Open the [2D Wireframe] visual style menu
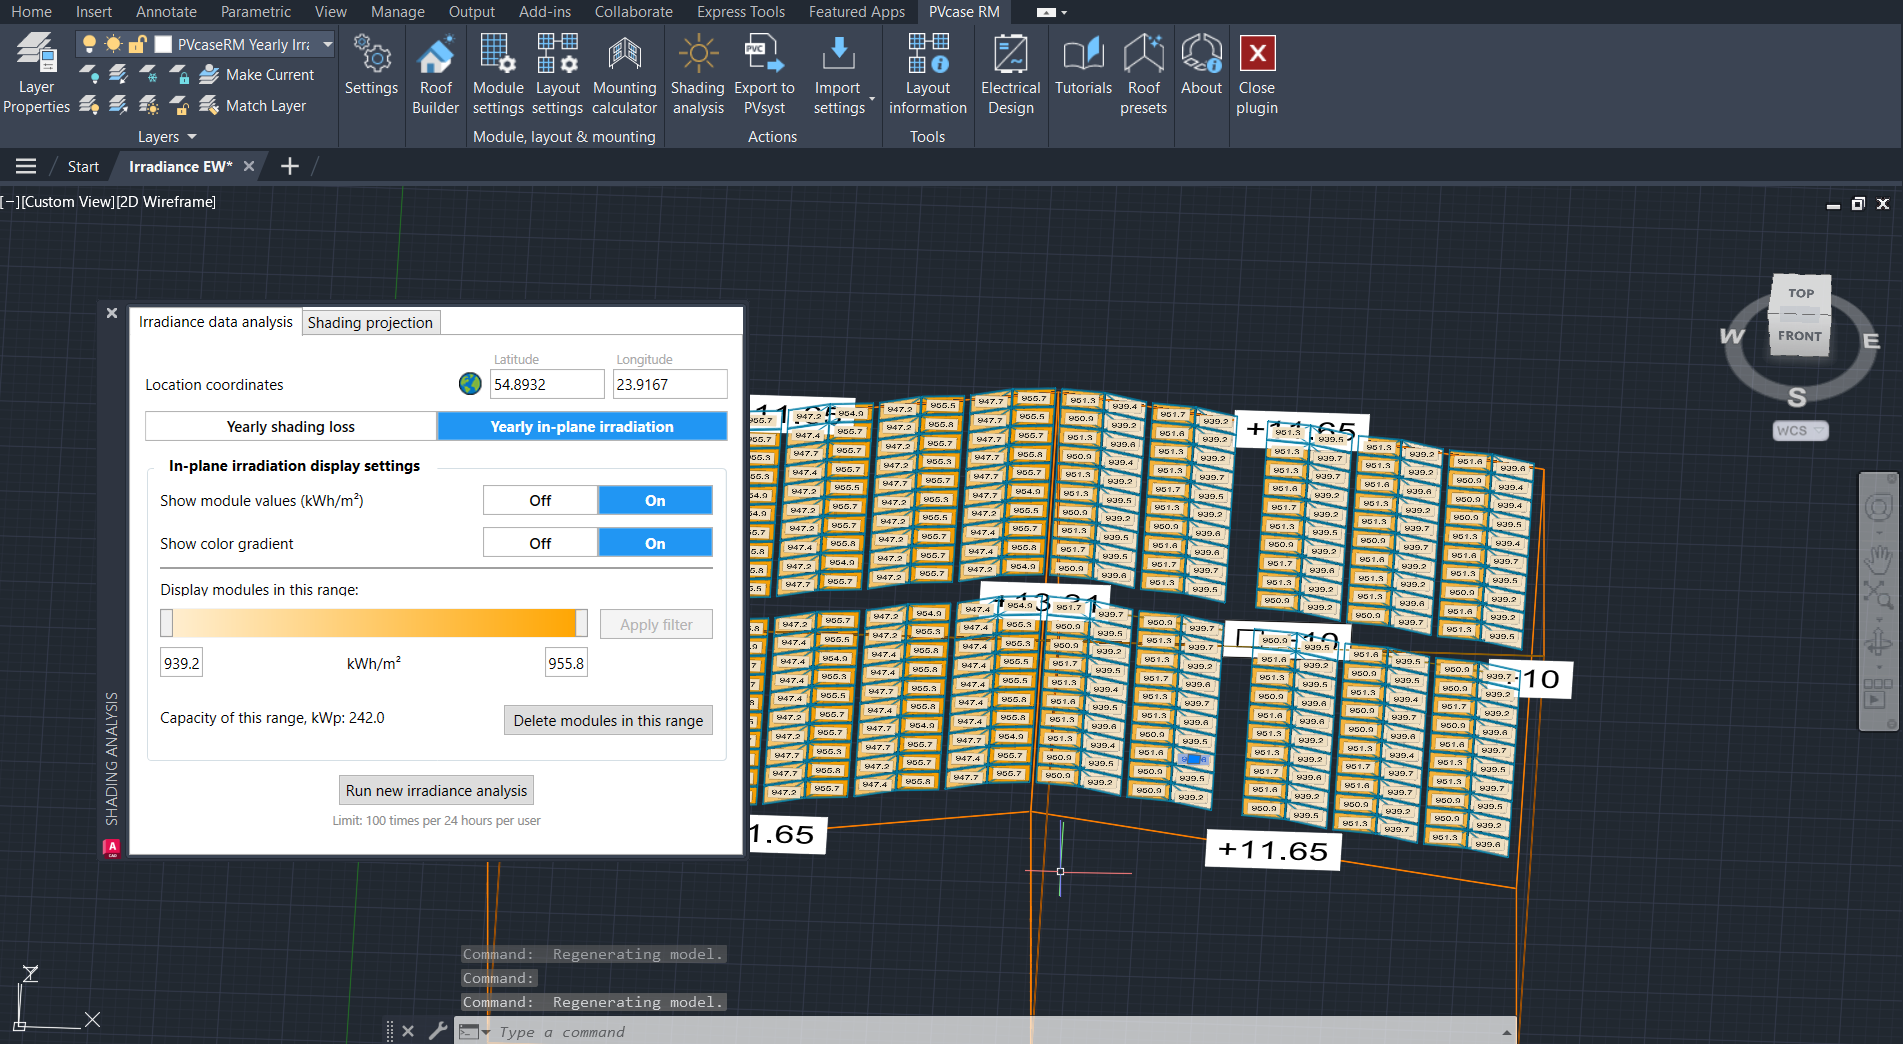This screenshot has width=1903, height=1044. point(166,202)
